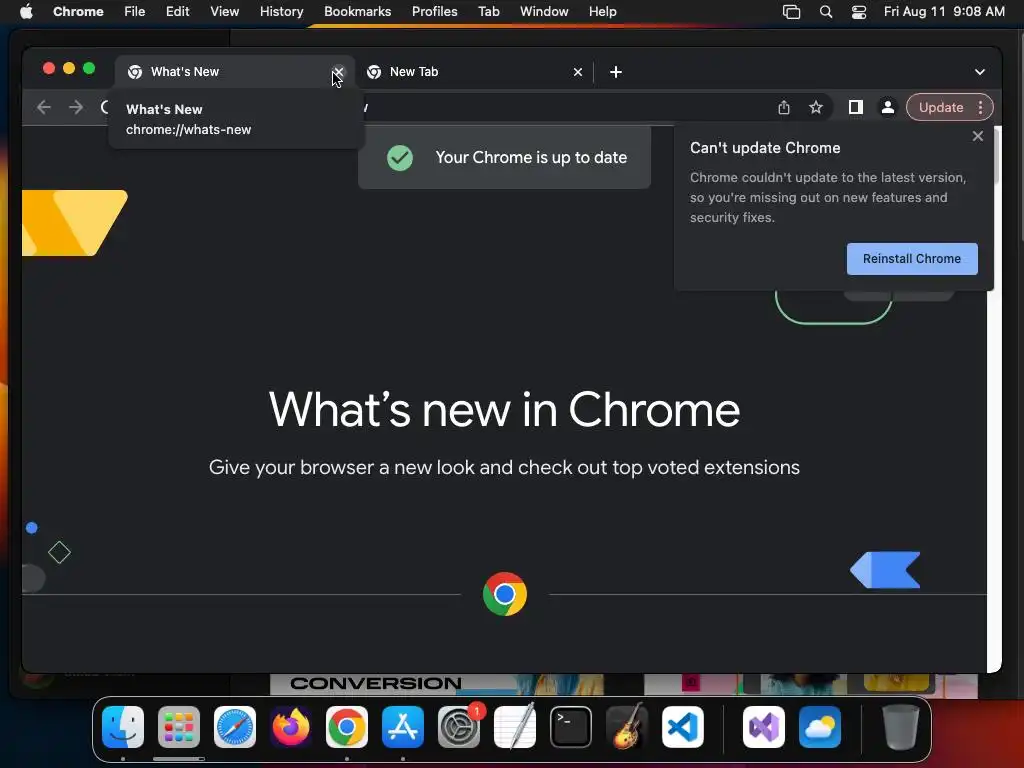Launch Safari from the Dock

point(235,727)
